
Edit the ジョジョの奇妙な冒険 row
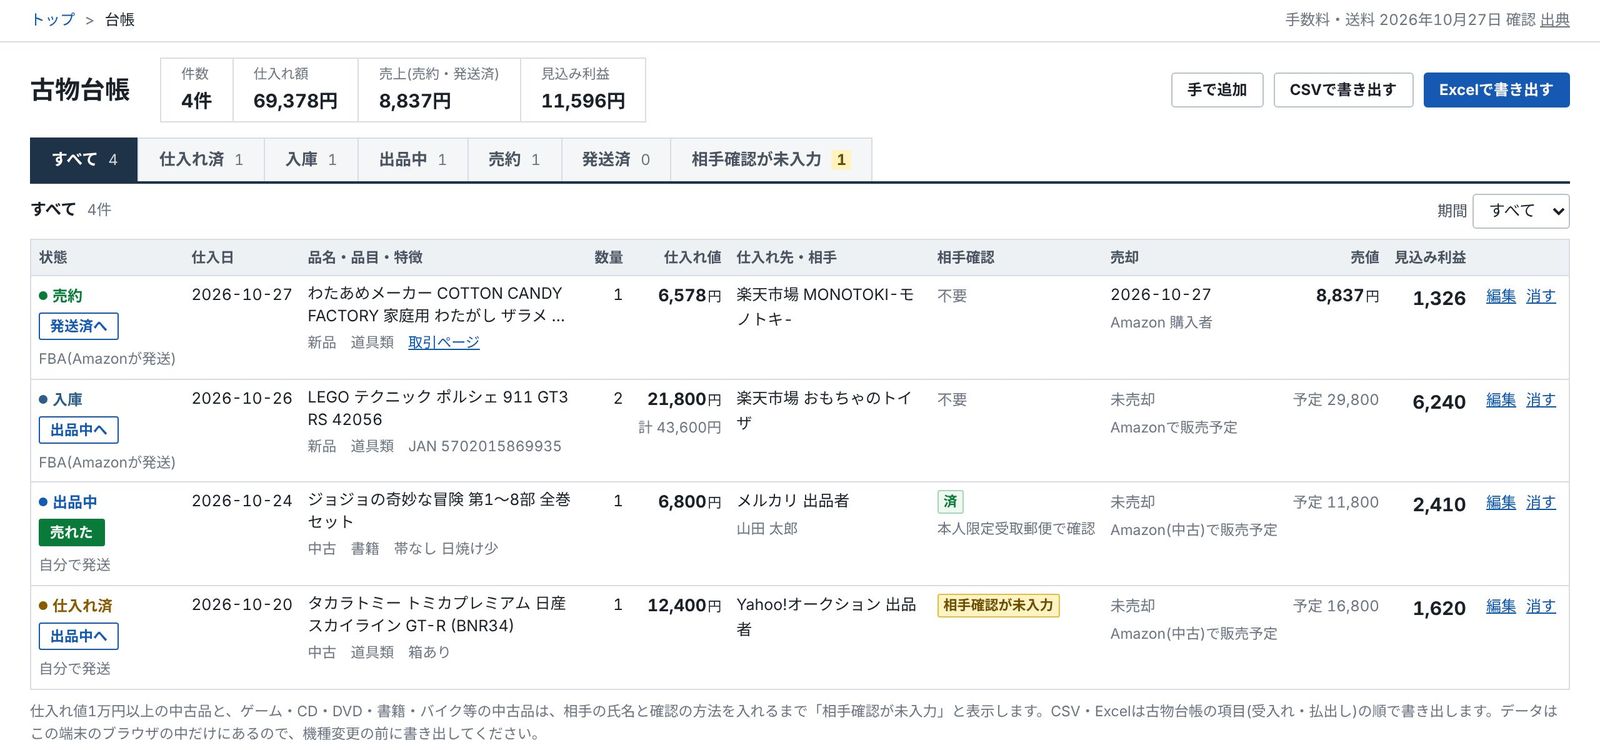(x=1501, y=503)
